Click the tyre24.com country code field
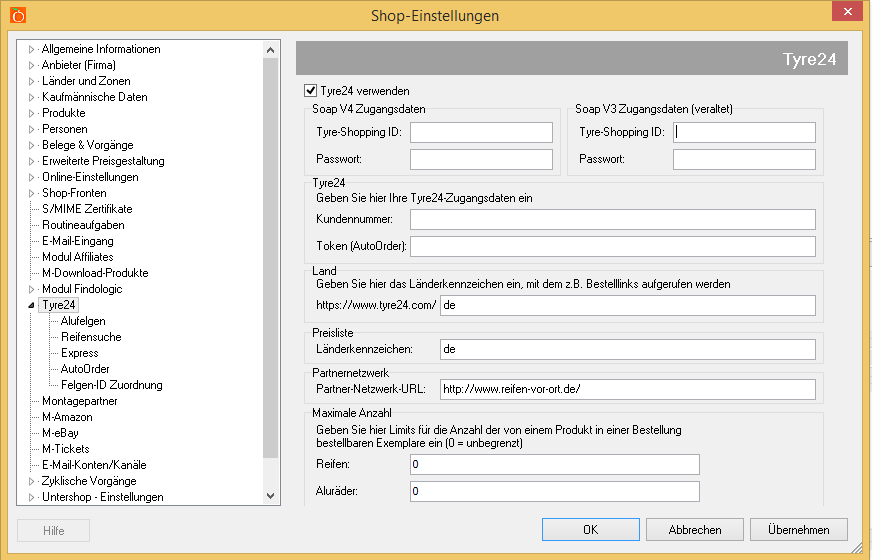Screen dimensions: 872x560 [628, 305]
